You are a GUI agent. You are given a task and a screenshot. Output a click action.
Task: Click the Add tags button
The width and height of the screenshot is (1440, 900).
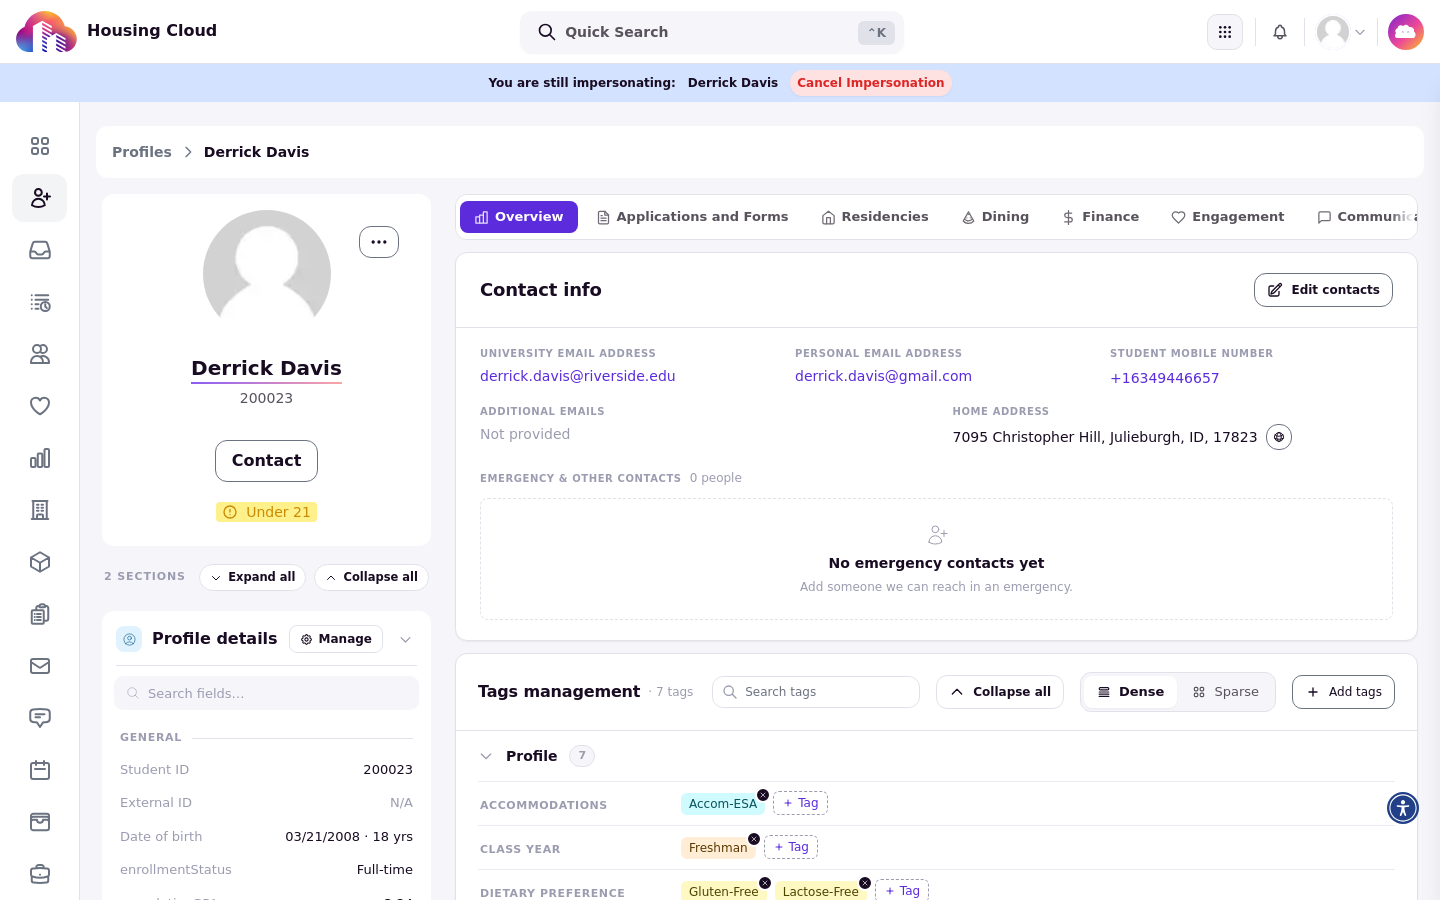(1343, 692)
